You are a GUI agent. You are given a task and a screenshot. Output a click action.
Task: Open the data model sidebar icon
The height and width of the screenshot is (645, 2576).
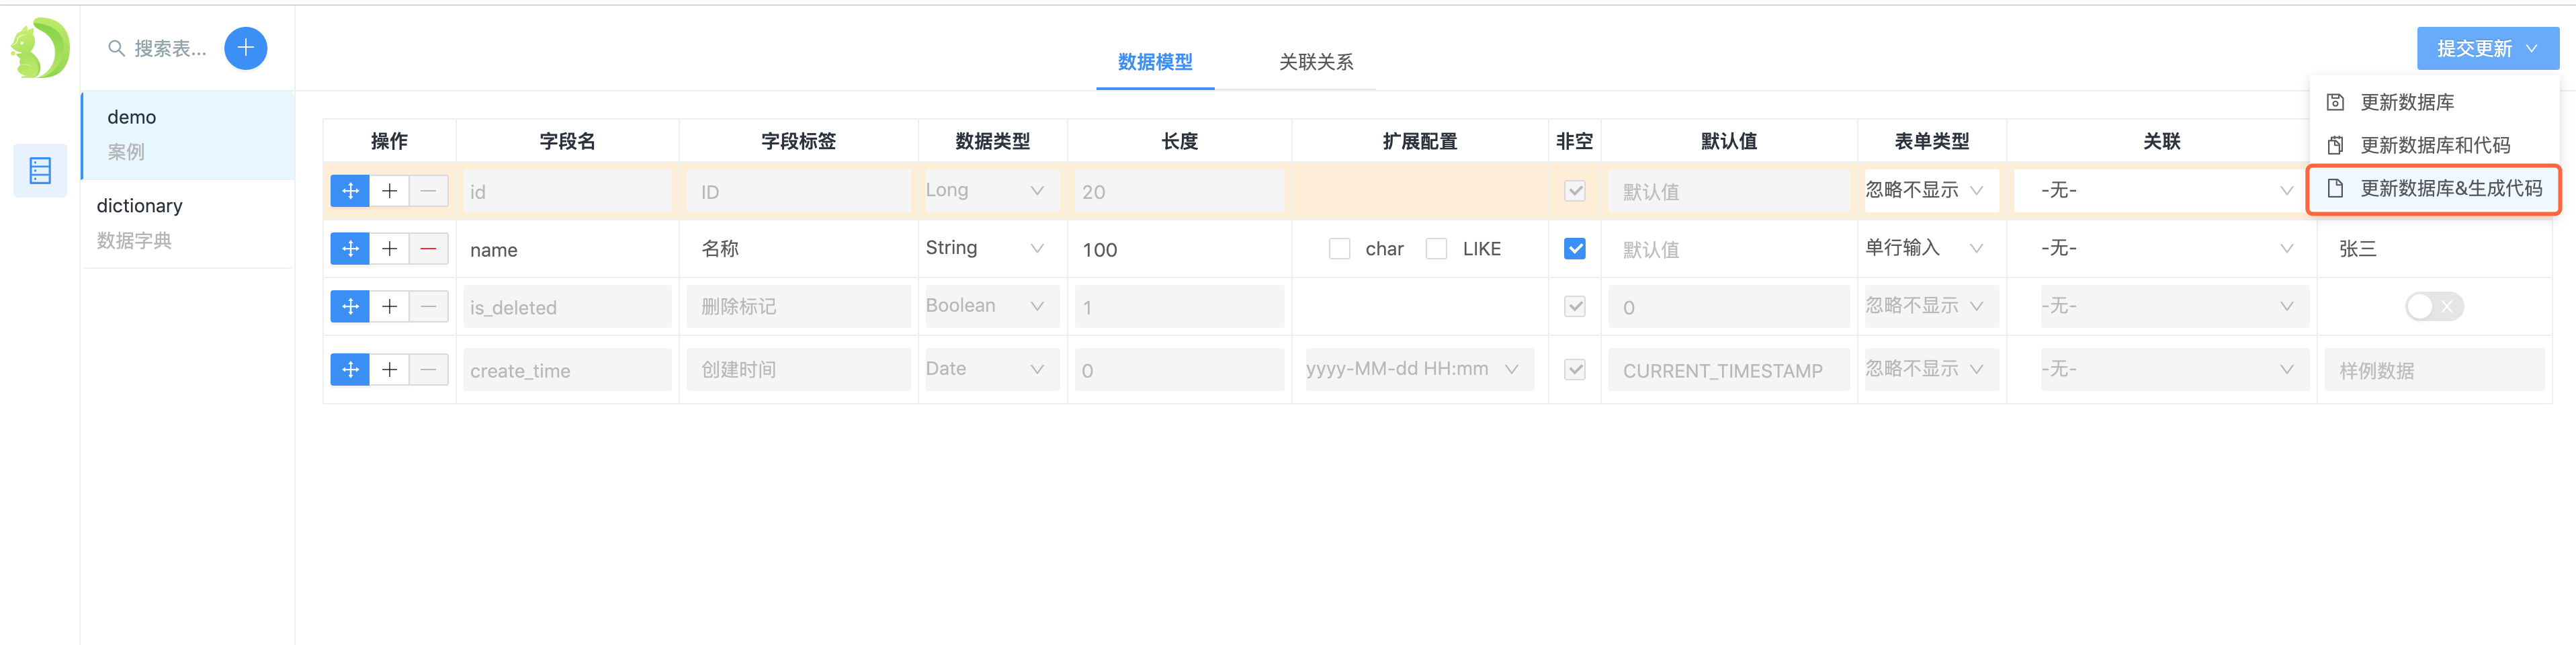40,170
